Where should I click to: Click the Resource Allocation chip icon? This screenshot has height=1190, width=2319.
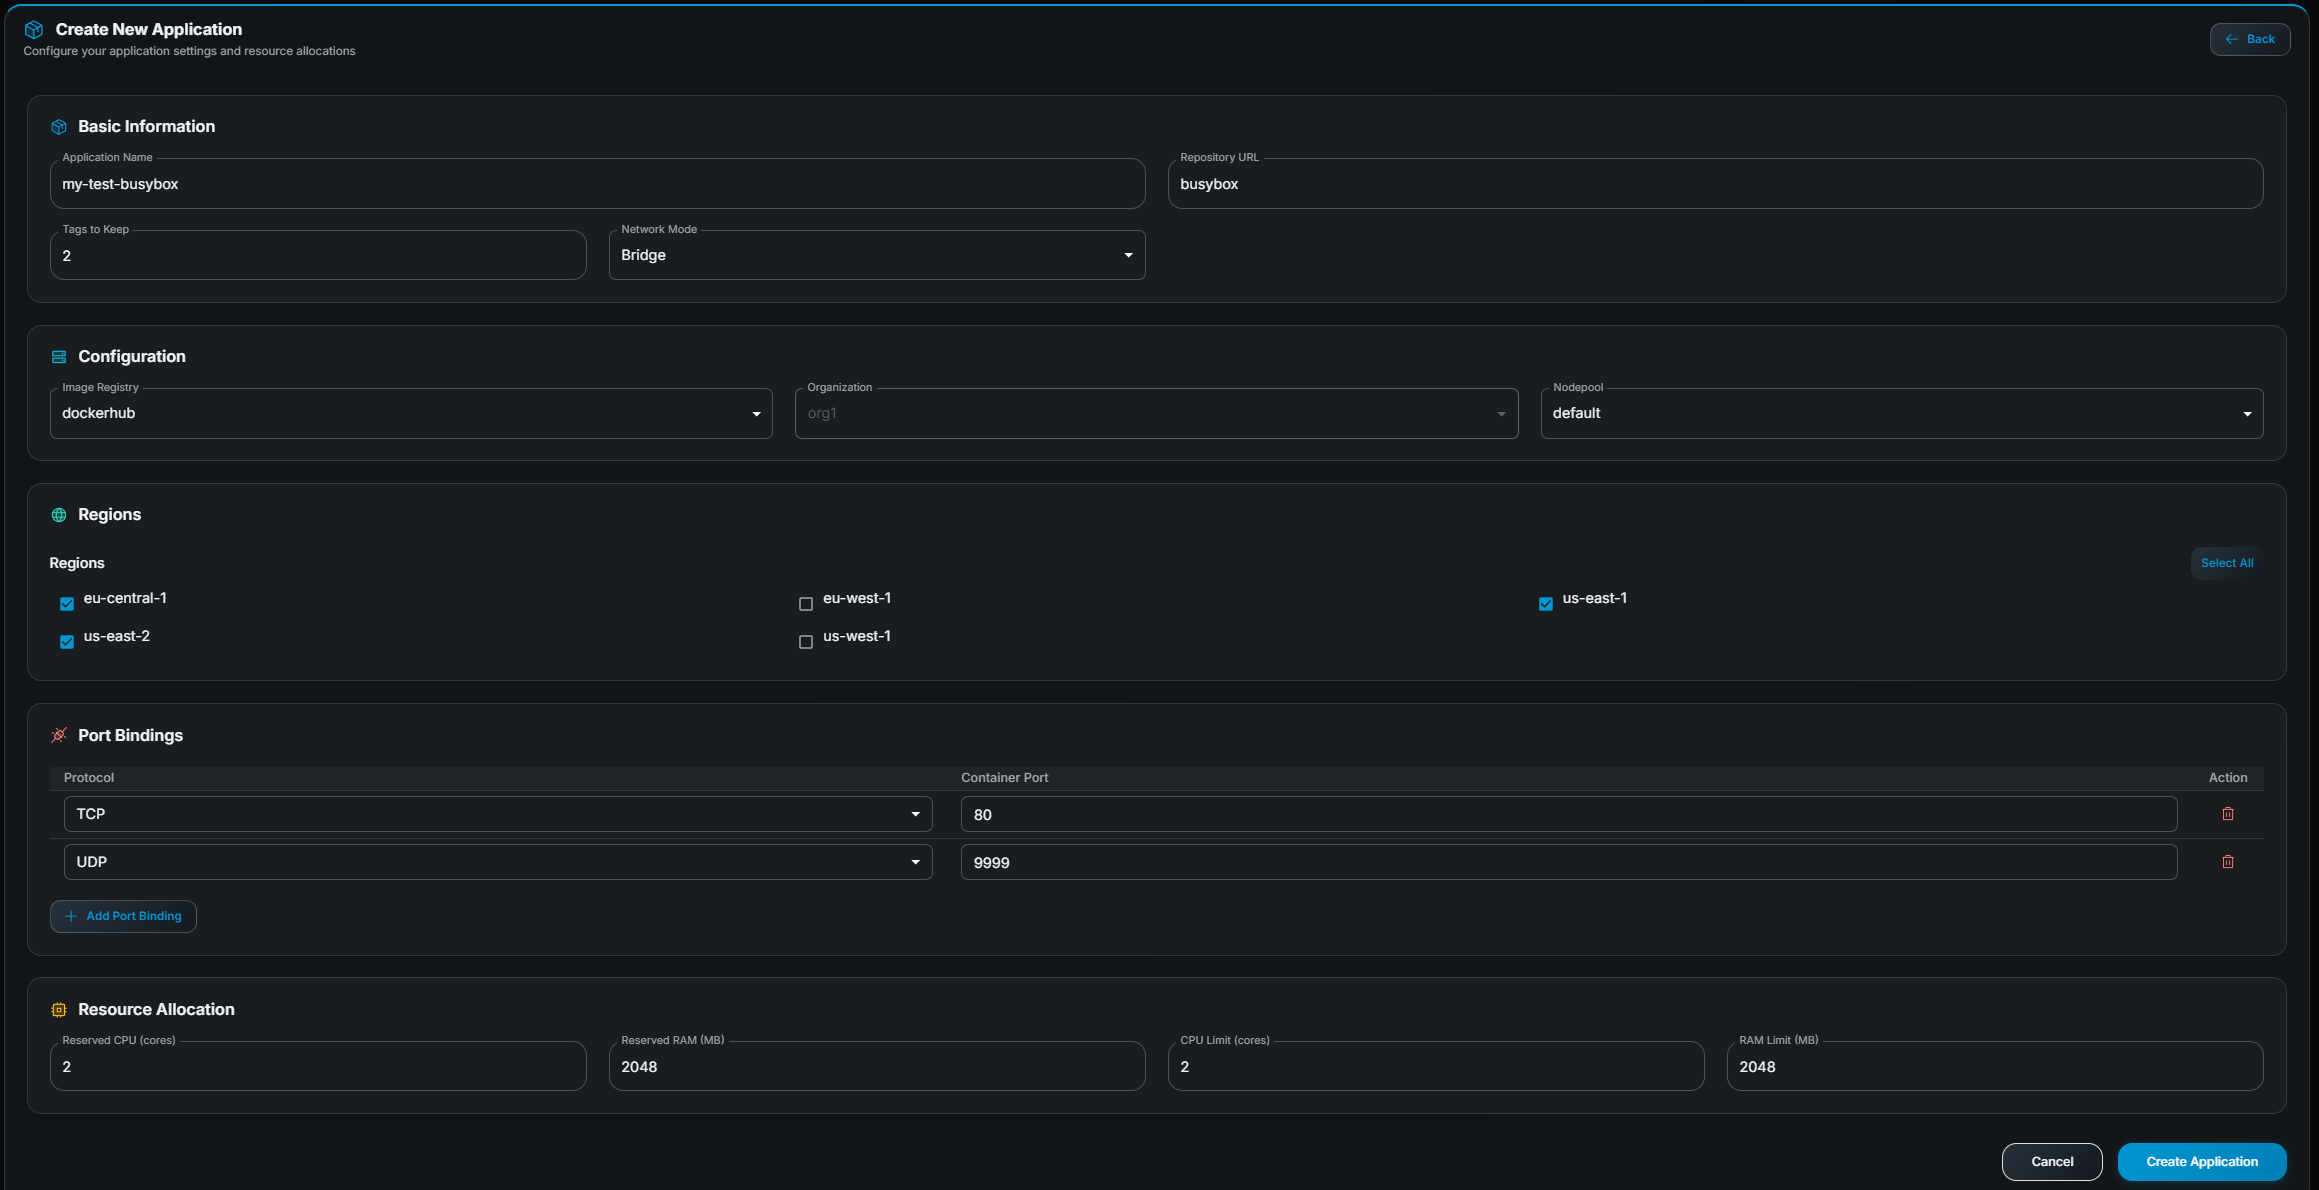[x=59, y=1009]
